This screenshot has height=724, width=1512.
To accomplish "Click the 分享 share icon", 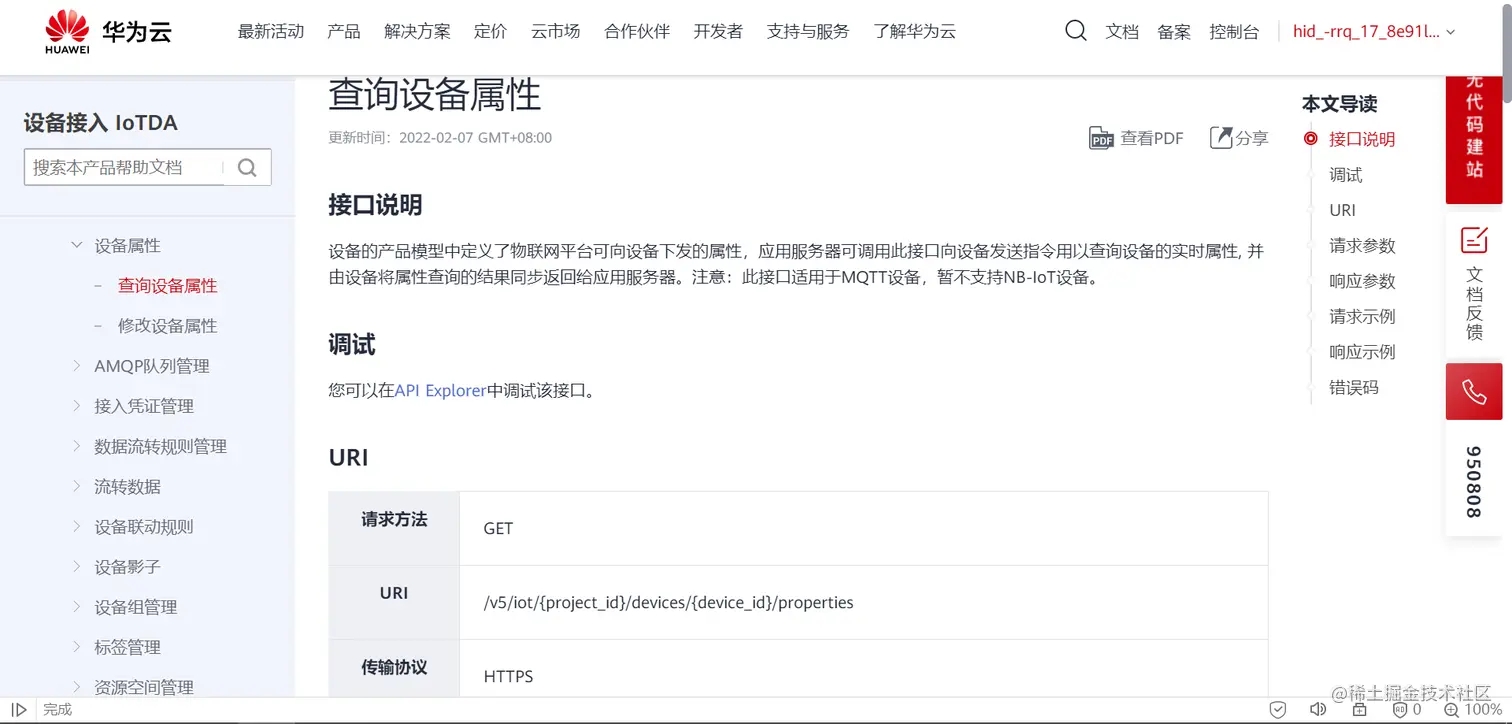I will (x=1221, y=138).
